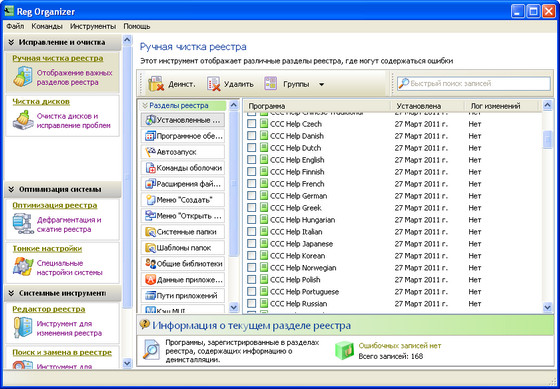Collapse the Оптимизация системы section
The width and height of the screenshot is (560, 389).
click(11, 189)
